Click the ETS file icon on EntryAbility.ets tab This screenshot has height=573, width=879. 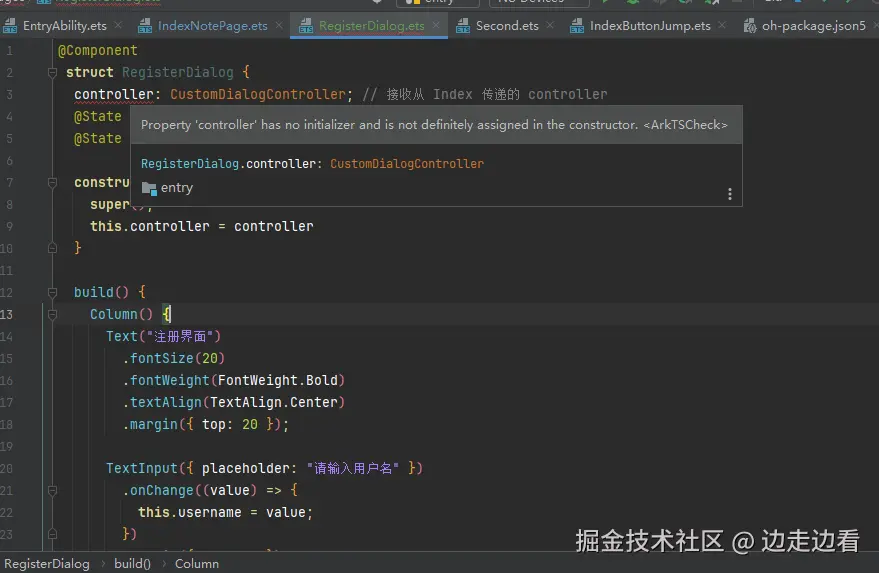(10, 26)
